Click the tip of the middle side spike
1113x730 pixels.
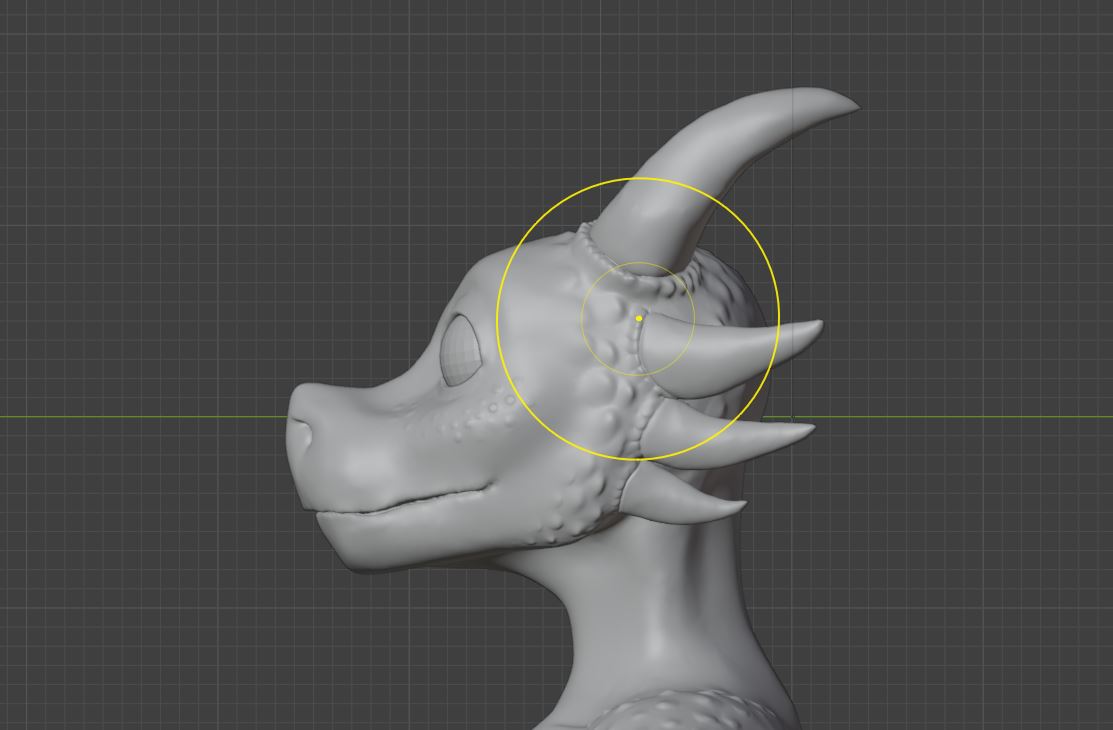pos(809,429)
